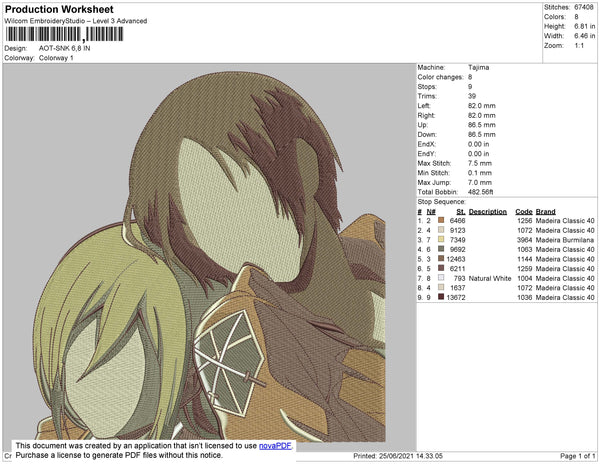600x464 pixels.
Task: Click the 'Page 1 of 1' footer text
Action: 578,456
